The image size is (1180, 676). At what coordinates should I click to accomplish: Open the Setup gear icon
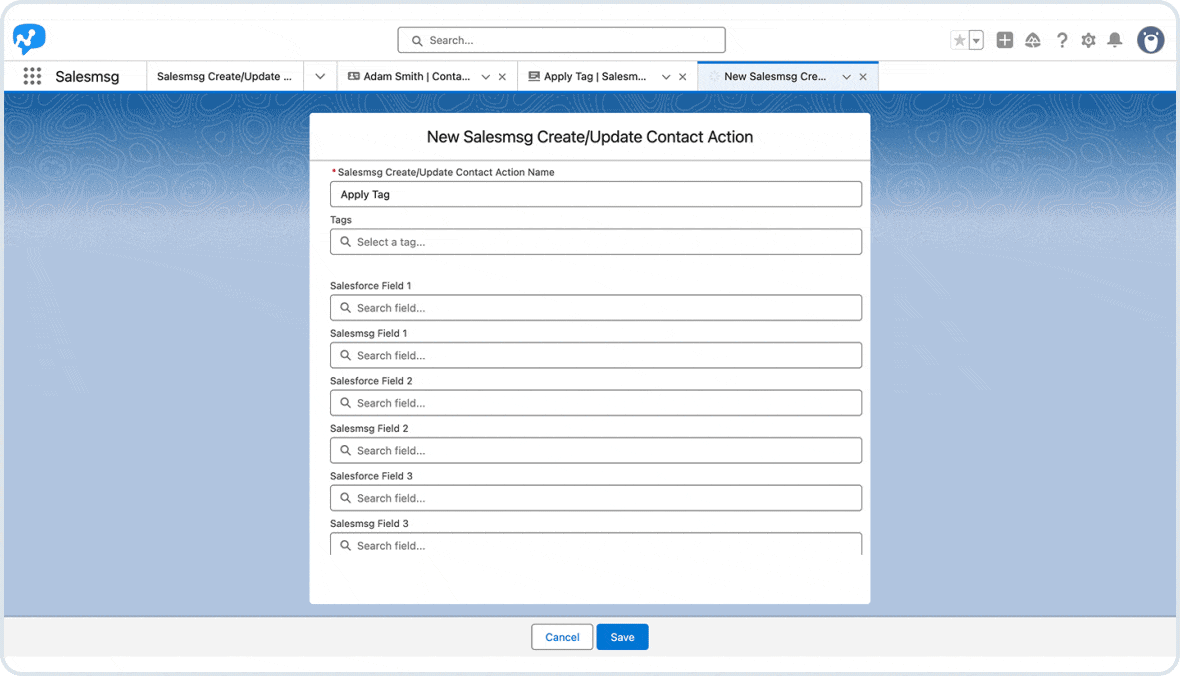pyautogui.click(x=1088, y=40)
